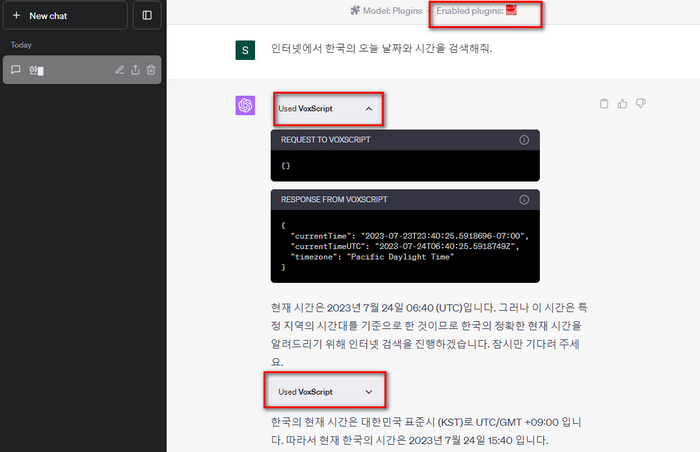The image size is (700, 452).
Task: Give thumbs down to the response
Action: click(x=641, y=104)
